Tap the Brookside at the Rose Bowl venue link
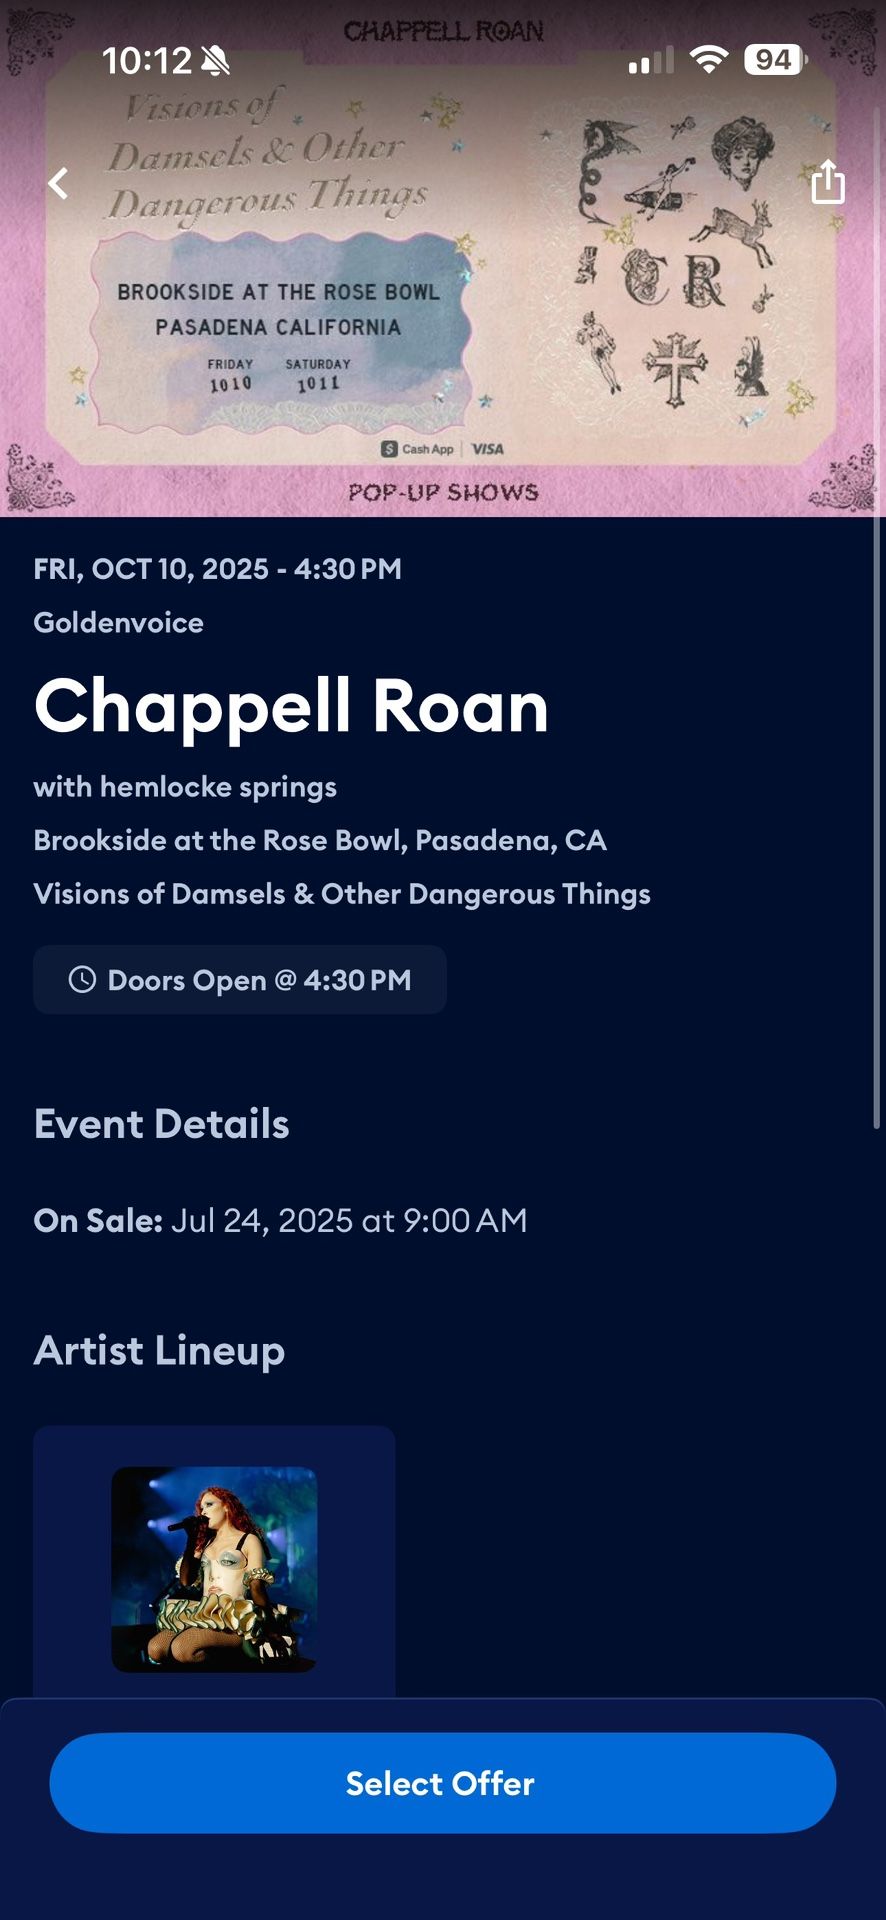Viewport: 886px width, 1920px height. [320, 840]
